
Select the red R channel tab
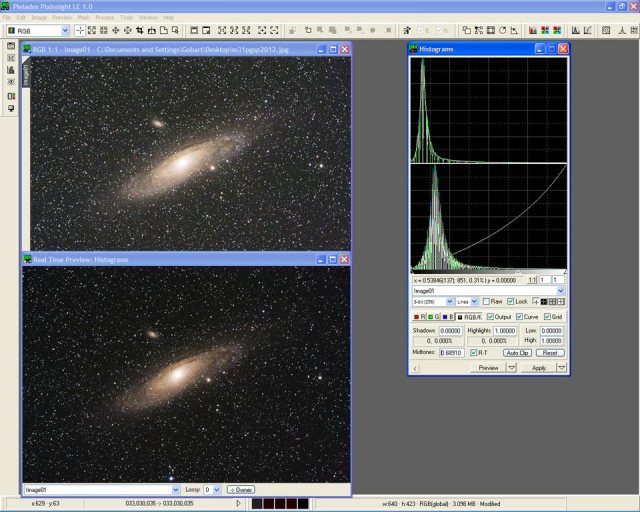[418, 316]
